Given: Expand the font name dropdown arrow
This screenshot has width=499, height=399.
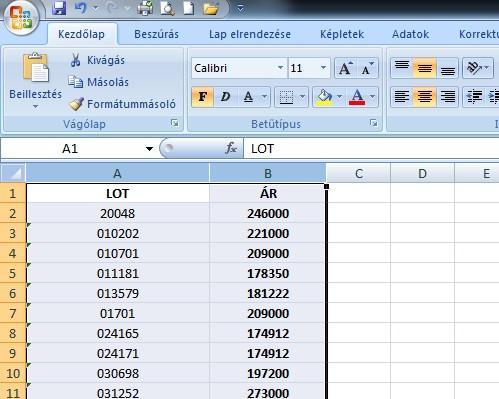Looking at the screenshot, I should click(x=281, y=68).
